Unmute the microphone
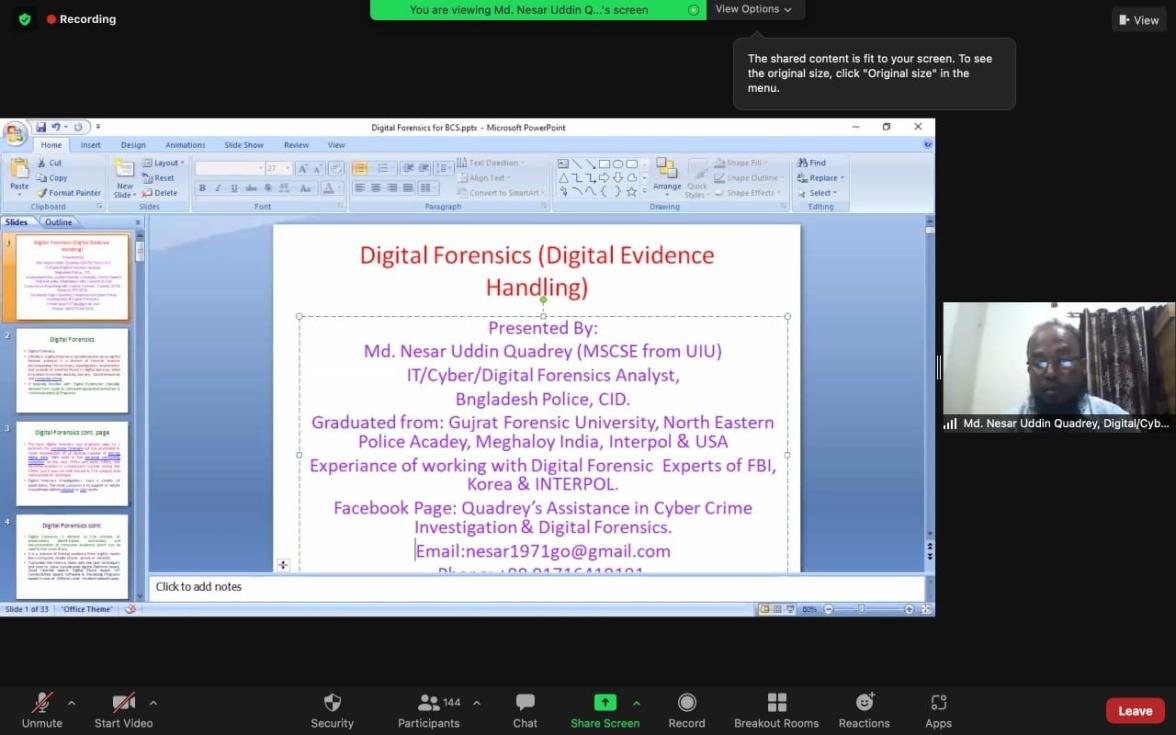The image size is (1176, 735). pos(42,710)
